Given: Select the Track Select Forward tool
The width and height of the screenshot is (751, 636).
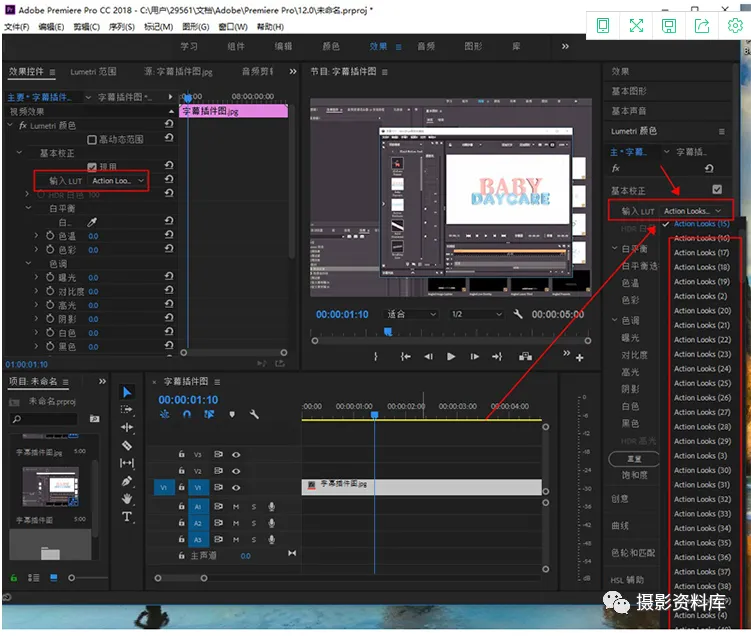Looking at the screenshot, I should (x=127, y=409).
